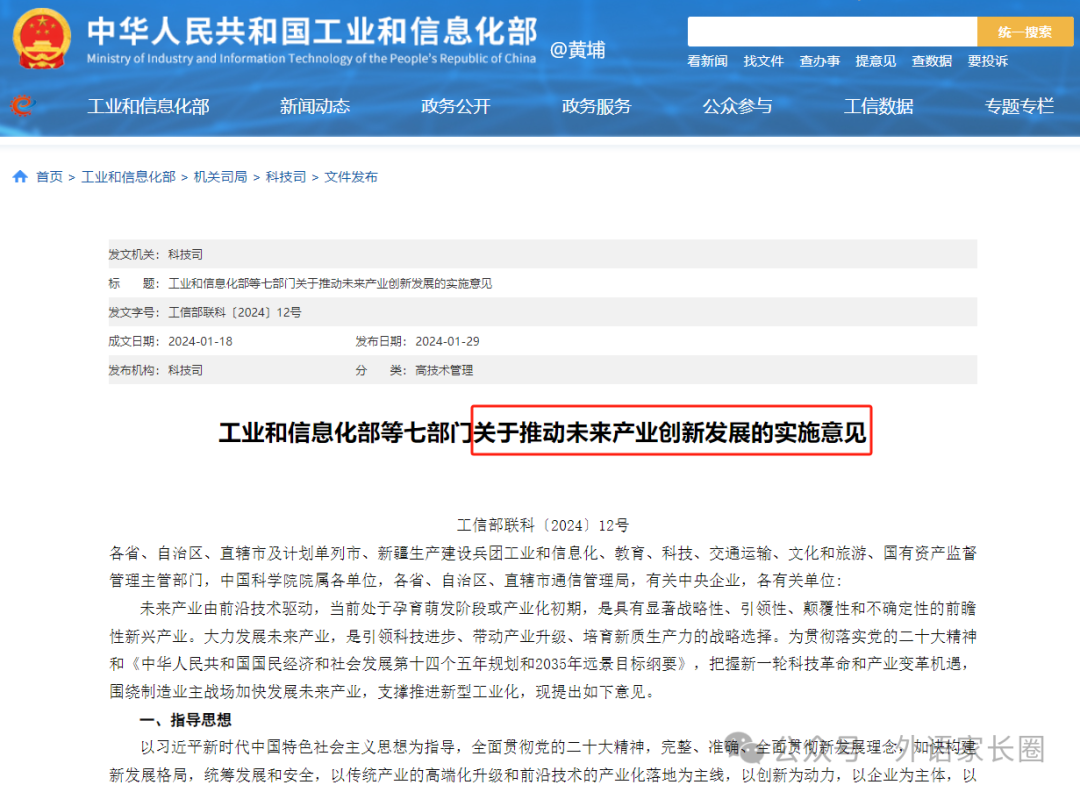Screen dimensions: 1080x792
Task: Go to 首页 in breadcrumb
Action: (49, 177)
